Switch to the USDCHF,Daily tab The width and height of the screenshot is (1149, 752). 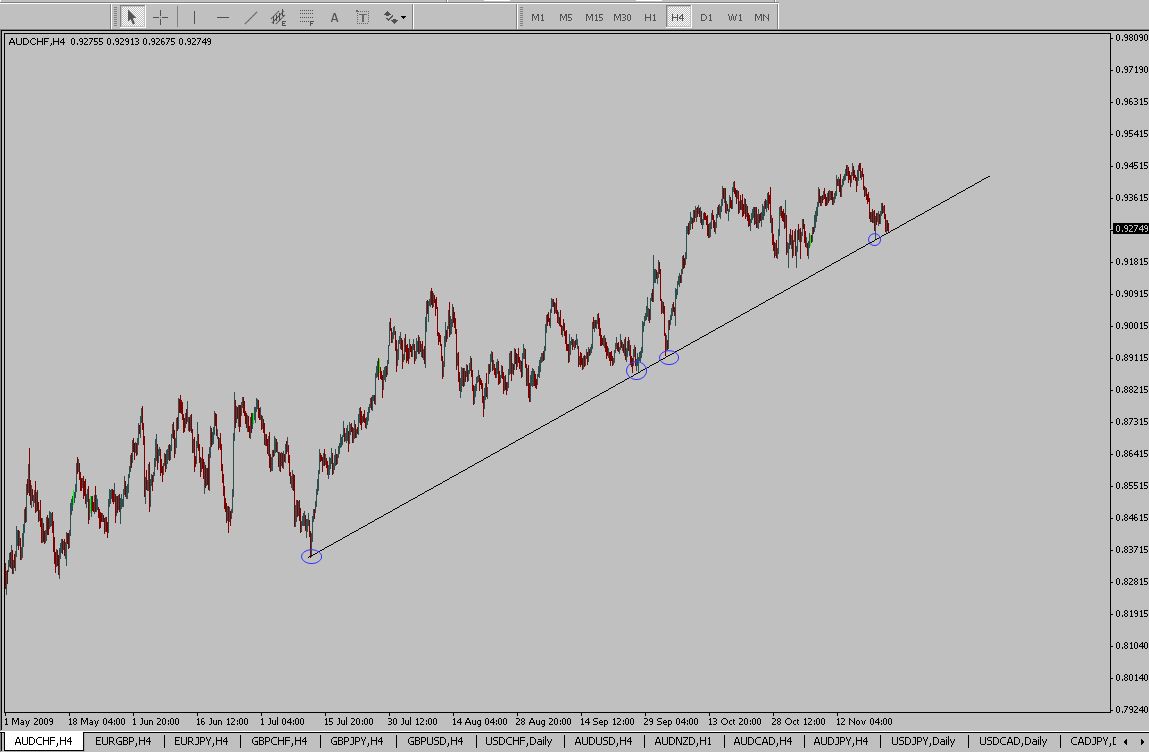pyautogui.click(x=518, y=741)
